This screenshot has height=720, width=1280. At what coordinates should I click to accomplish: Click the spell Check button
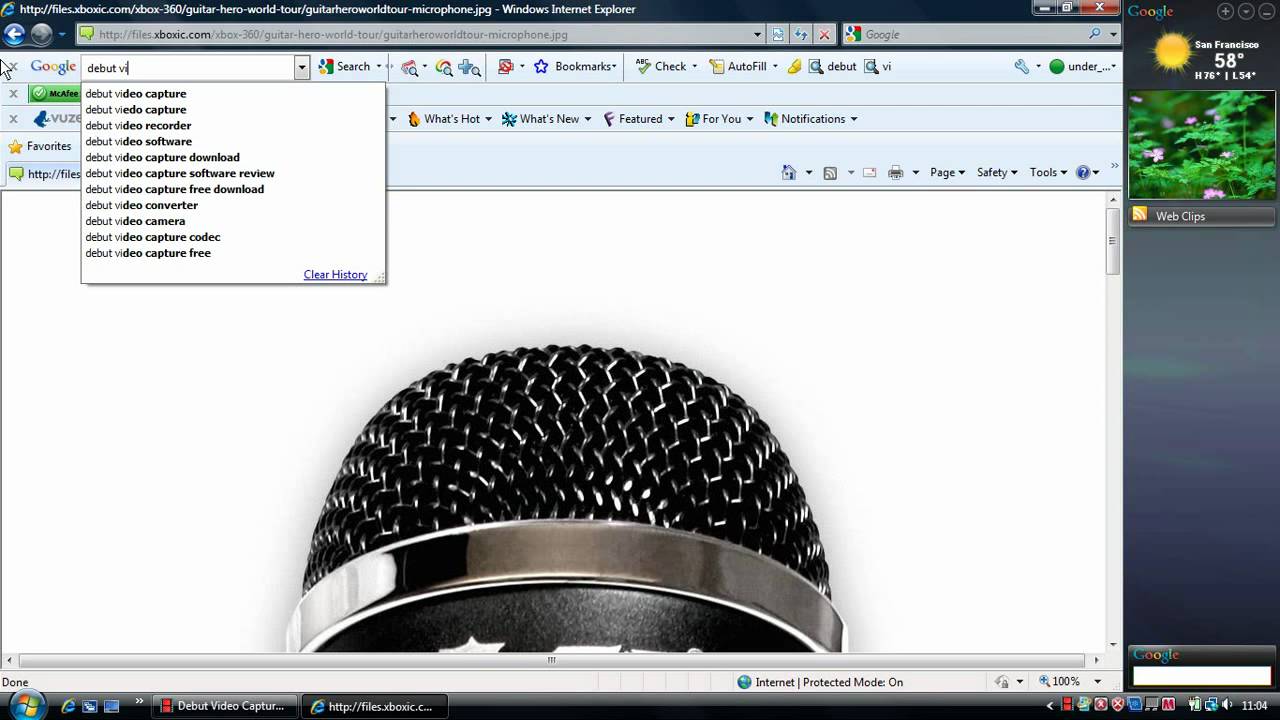coord(660,66)
